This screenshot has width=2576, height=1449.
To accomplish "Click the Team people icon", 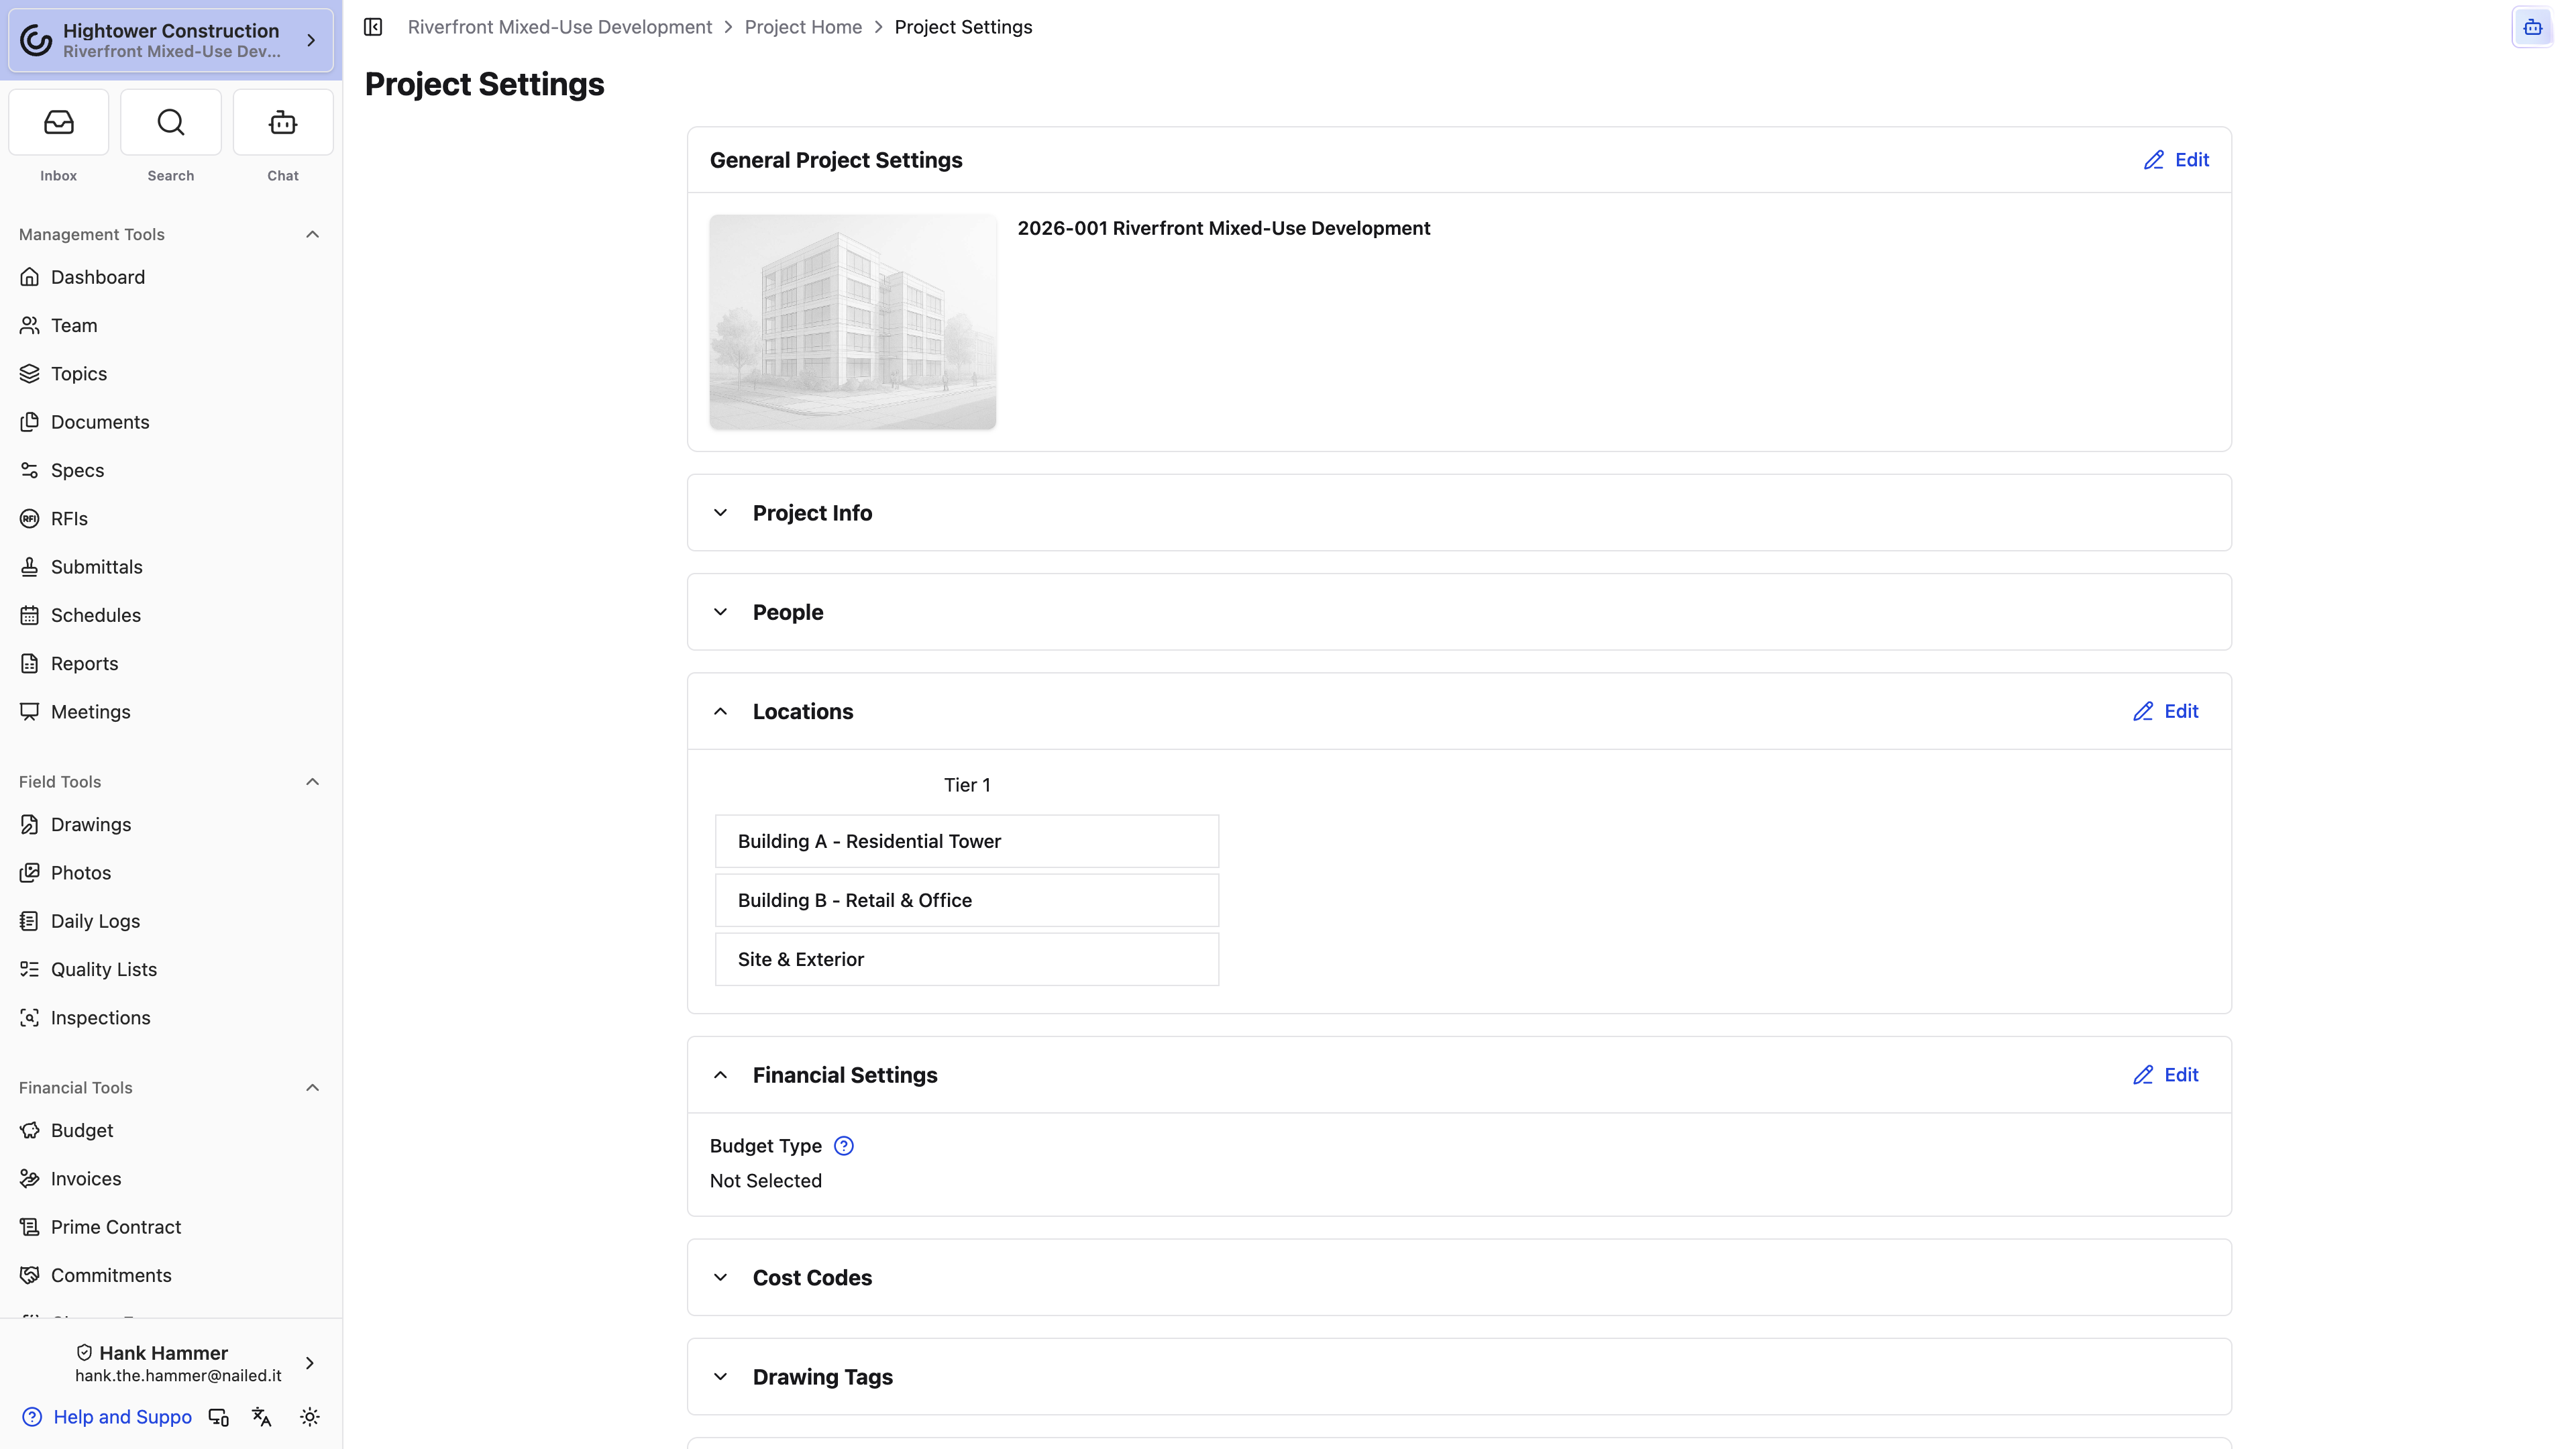I will (x=30, y=325).
